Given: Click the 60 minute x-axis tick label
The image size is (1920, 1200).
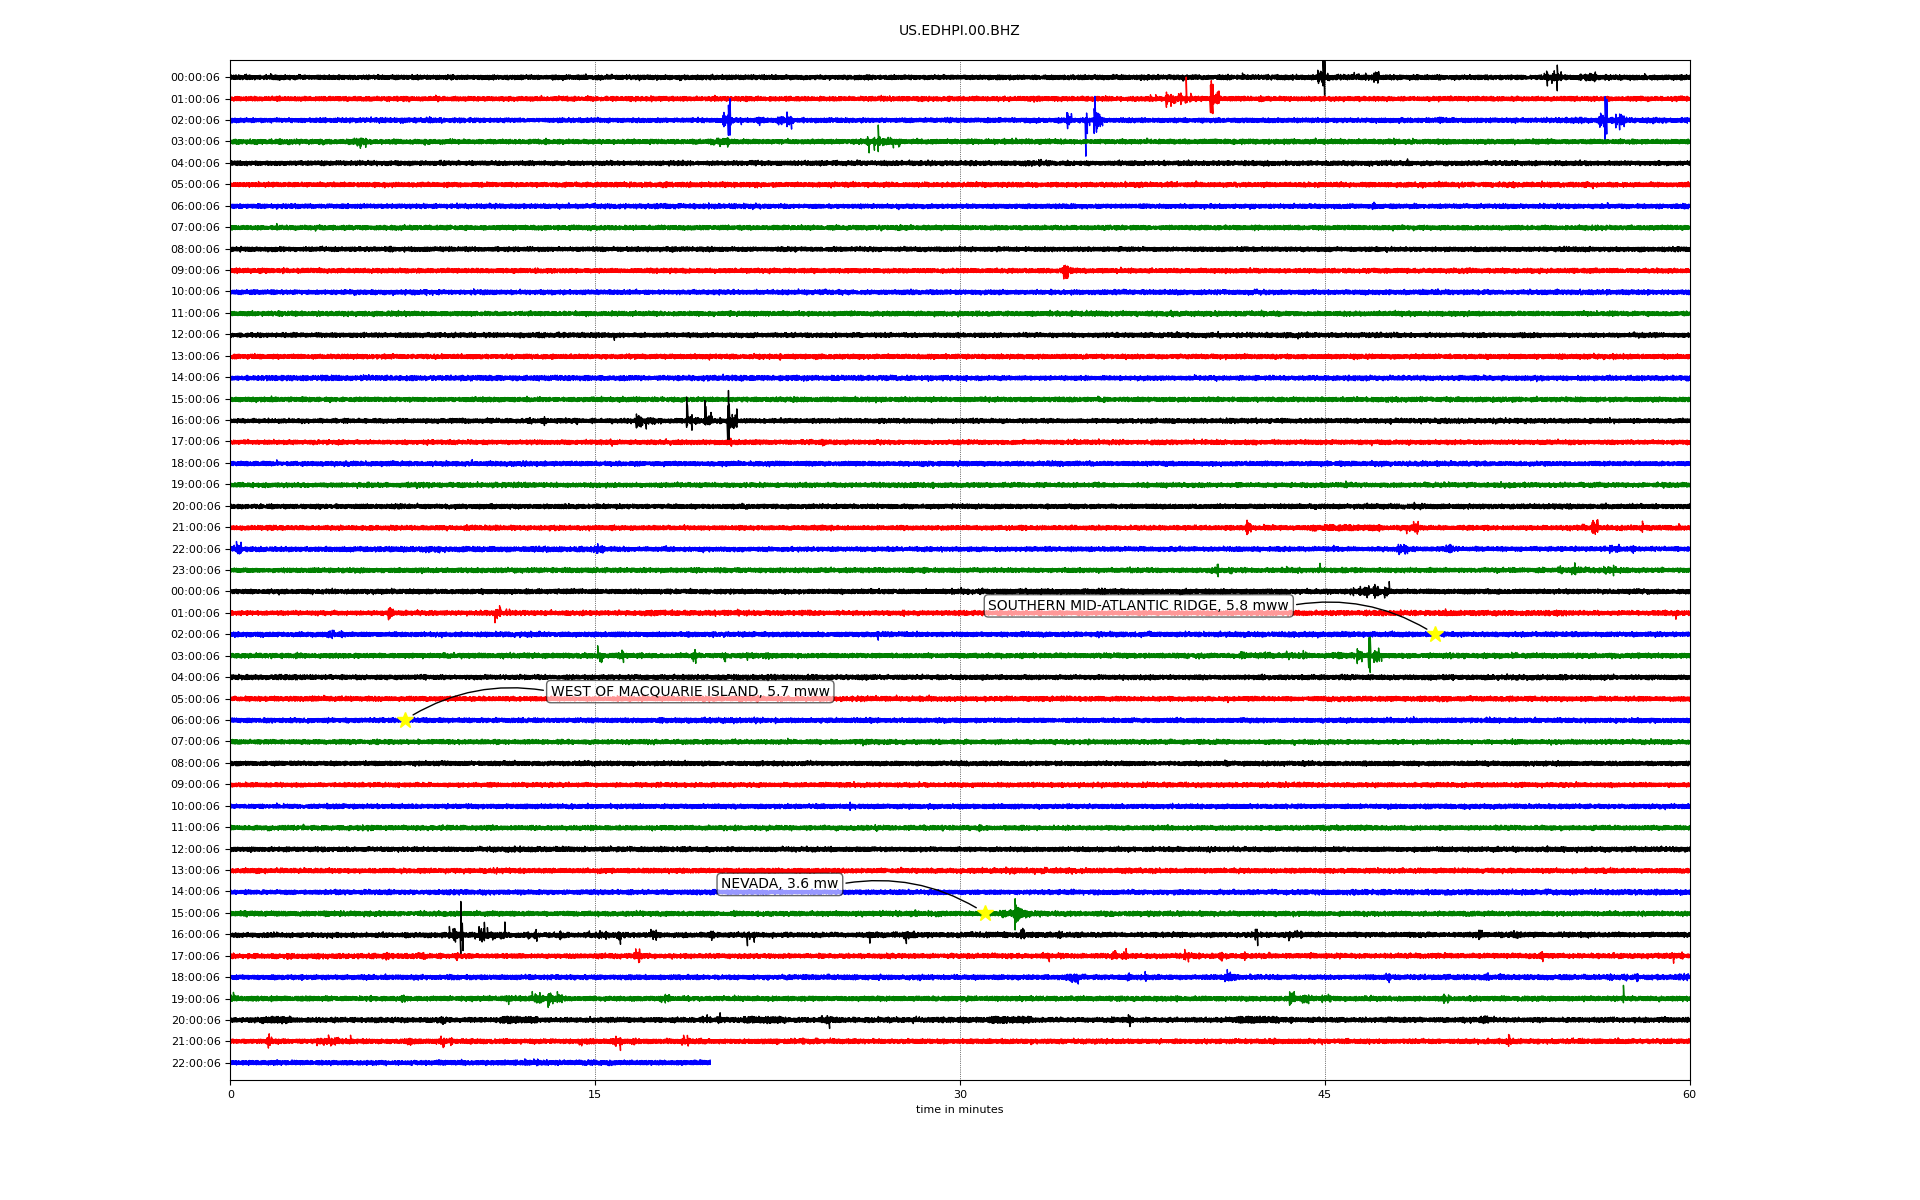Looking at the screenshot, I should [x=1689, y=1094].
